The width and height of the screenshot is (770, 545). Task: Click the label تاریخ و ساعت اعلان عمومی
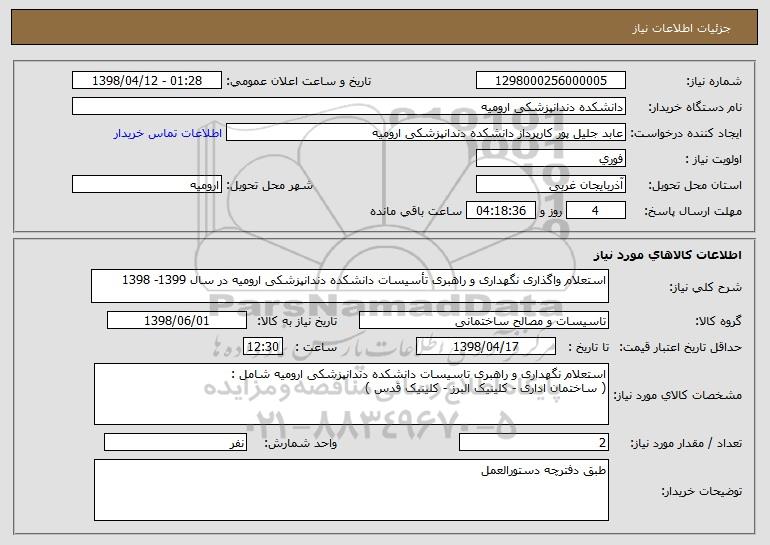[299, 81]
